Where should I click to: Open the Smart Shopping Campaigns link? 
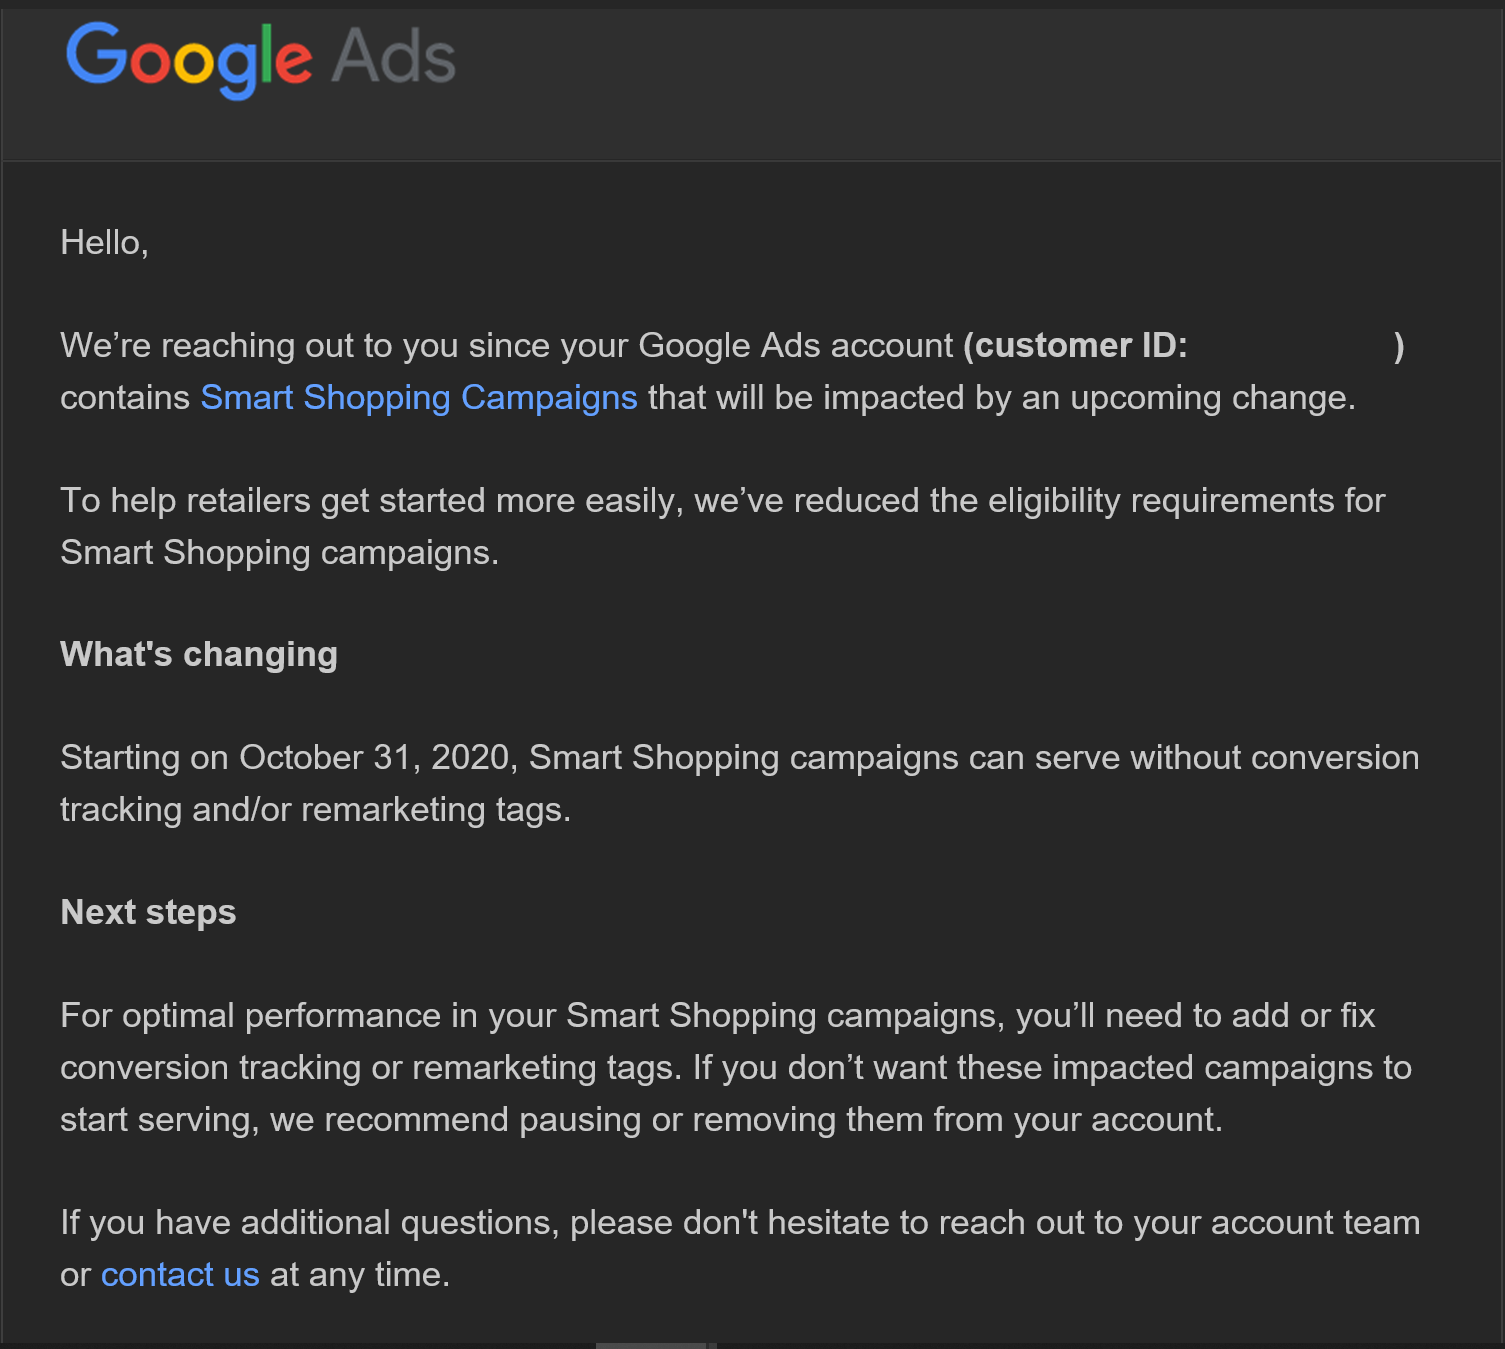tap(419, 397)
